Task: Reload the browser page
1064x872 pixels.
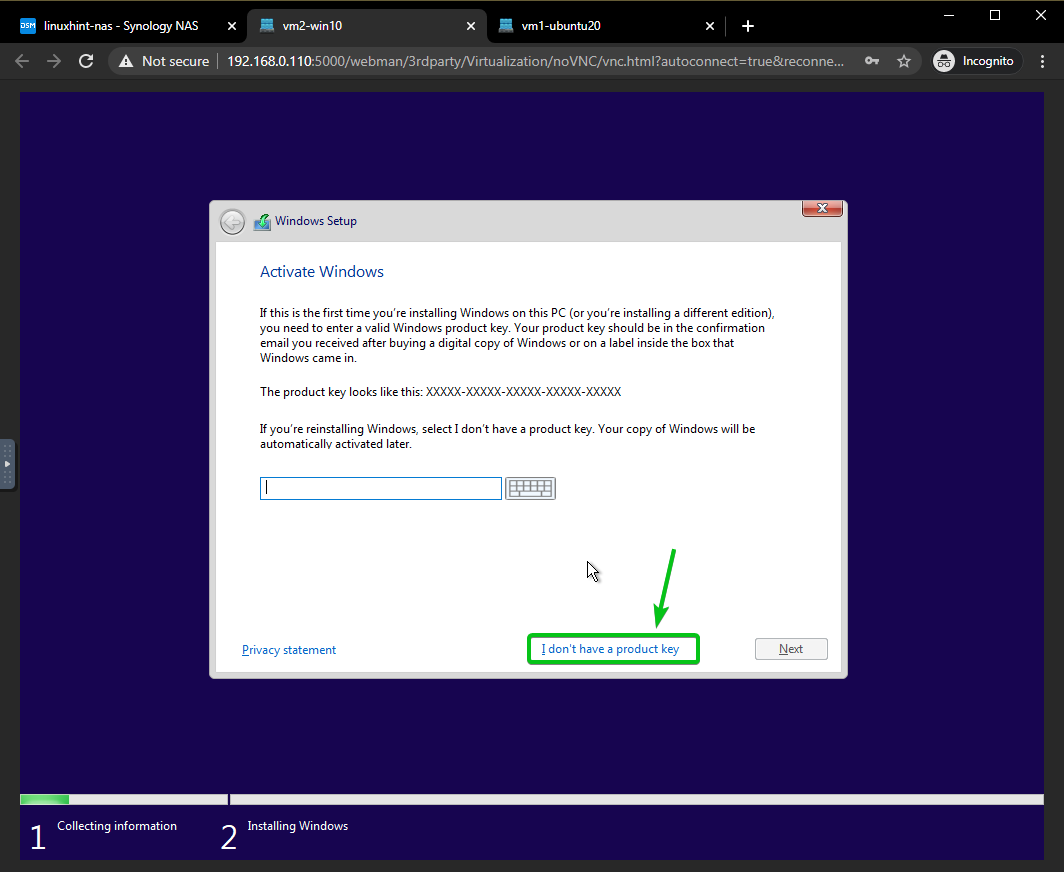Action: click(x=86, y=61)
